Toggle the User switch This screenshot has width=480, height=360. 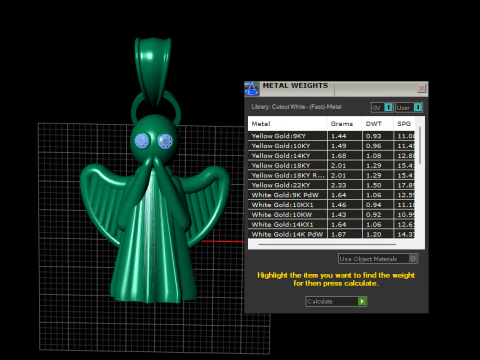coord(409,107)
